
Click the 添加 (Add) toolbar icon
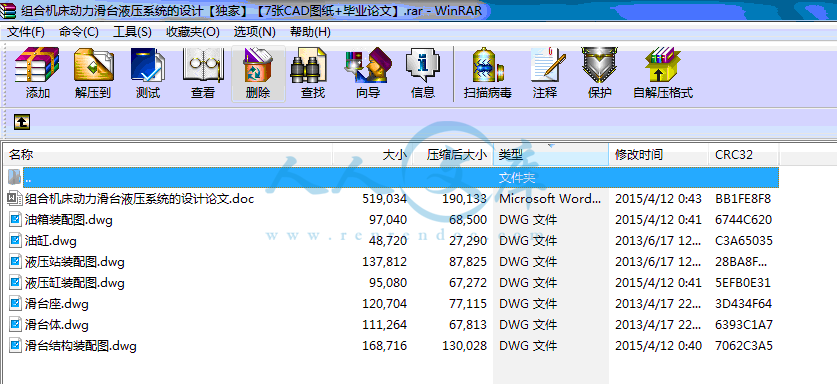tap(37, 65)
